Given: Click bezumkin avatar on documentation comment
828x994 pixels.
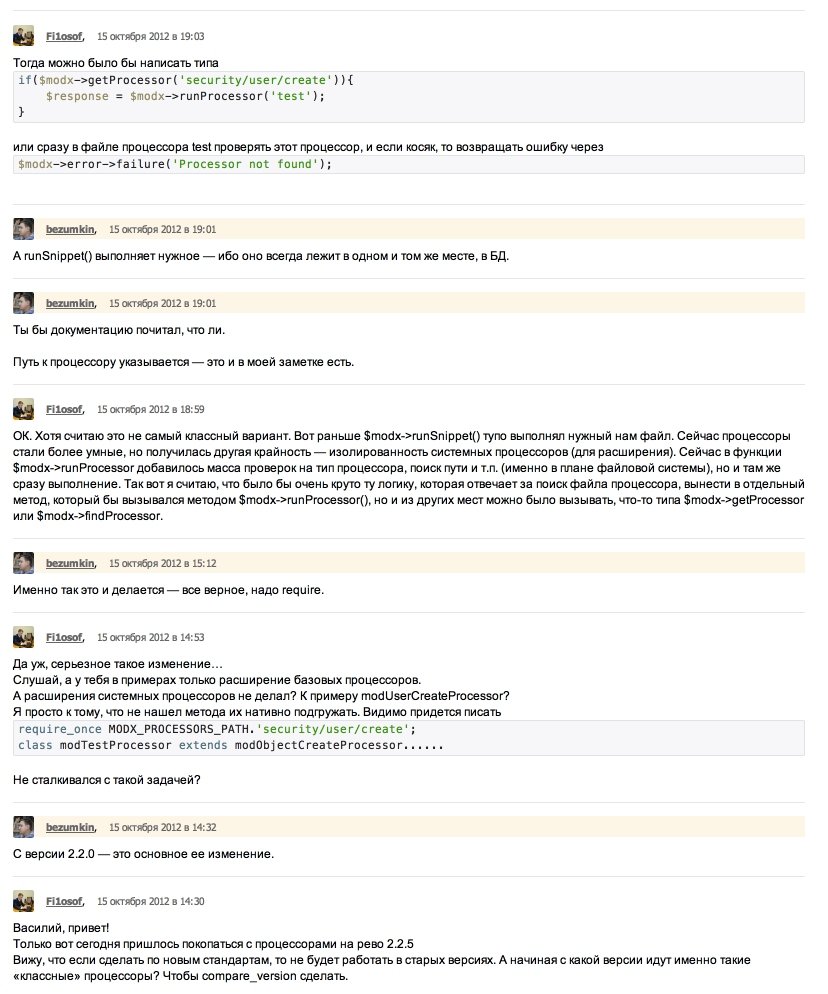Looking at the screenshot, I should (23, 303).
